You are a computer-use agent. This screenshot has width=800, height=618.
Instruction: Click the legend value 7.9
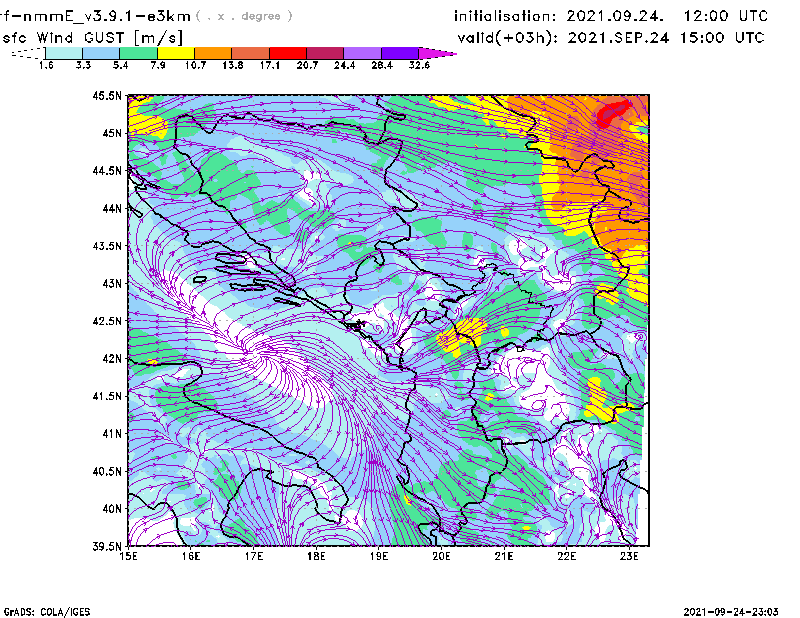[x=158, y=65]
